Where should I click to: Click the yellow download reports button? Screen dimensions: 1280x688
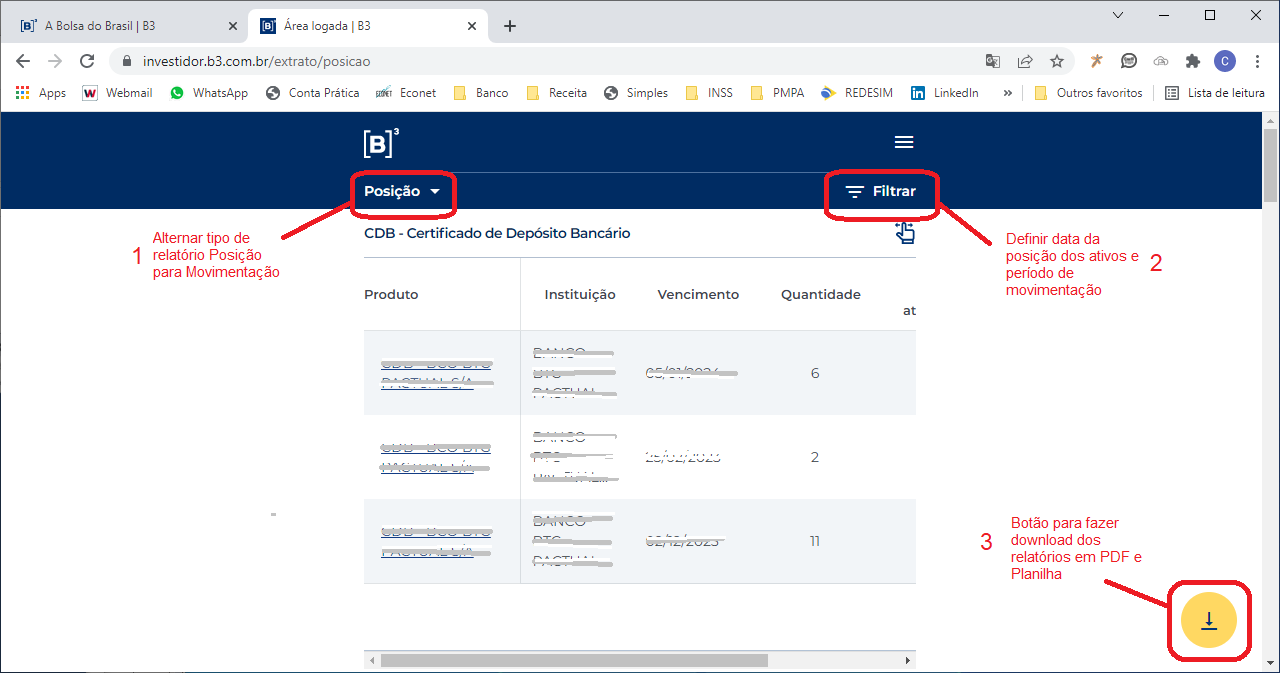click(1209, 621)
